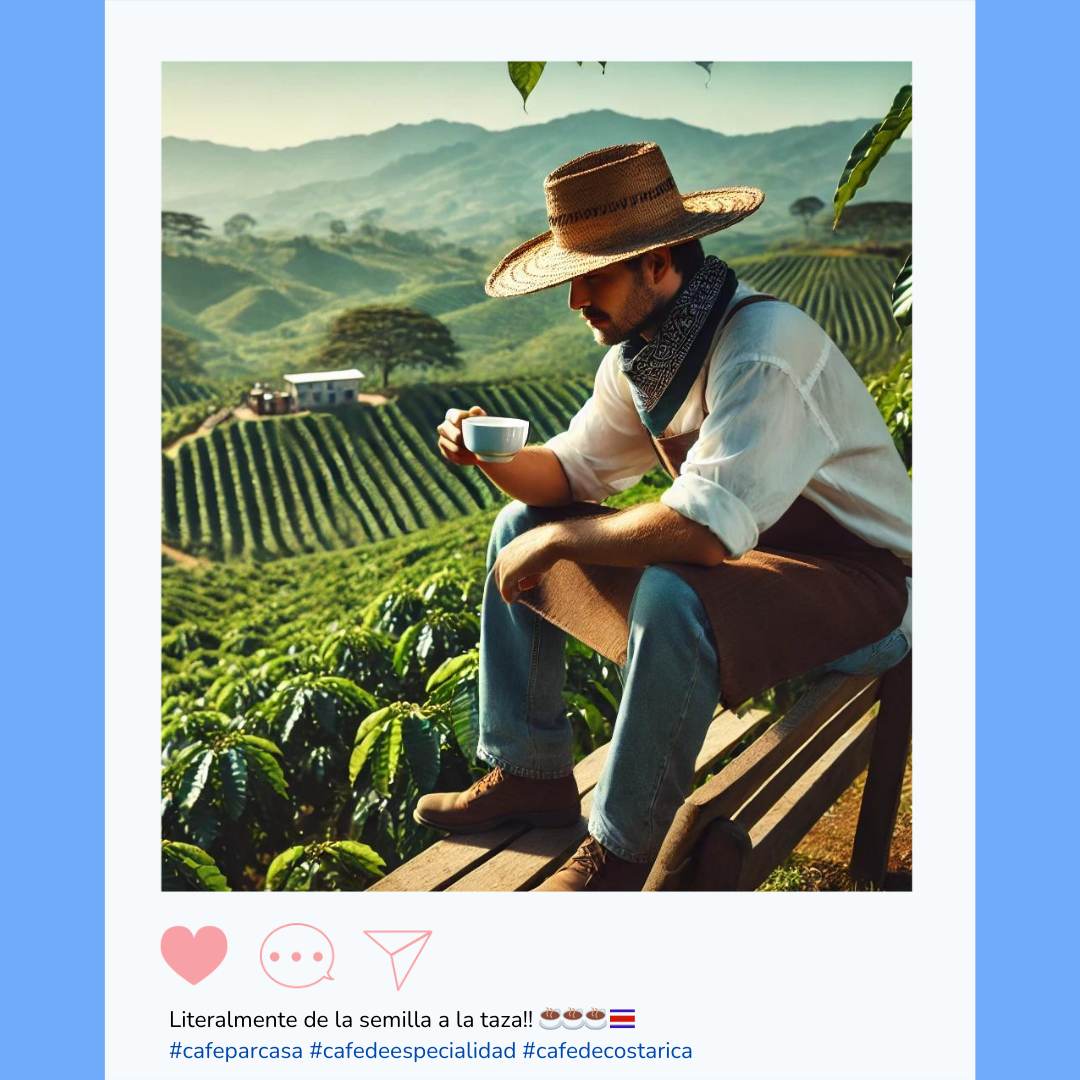Click the middle coffee cup emoji
The width and height of the screenshot is (1080, 1080).
click(x=573, y=1018)
